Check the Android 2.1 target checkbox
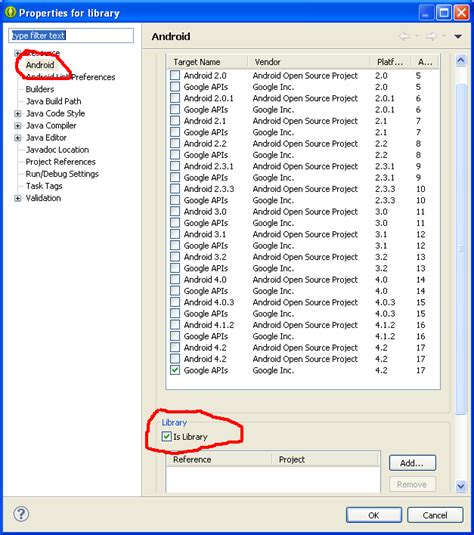This screenshot has width=474, height=535. click(x=175, y=120)
